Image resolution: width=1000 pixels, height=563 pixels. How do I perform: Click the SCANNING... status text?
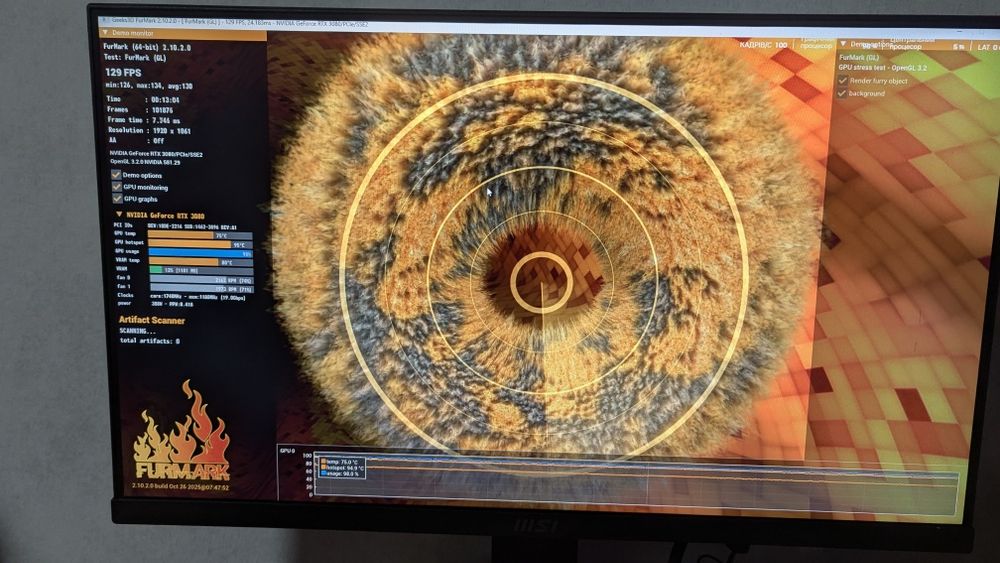point(137,331)
